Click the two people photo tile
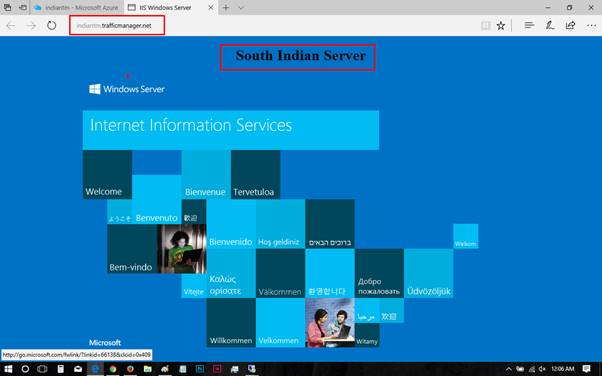Viewport: 602px width, 376px height. [330, 323]
